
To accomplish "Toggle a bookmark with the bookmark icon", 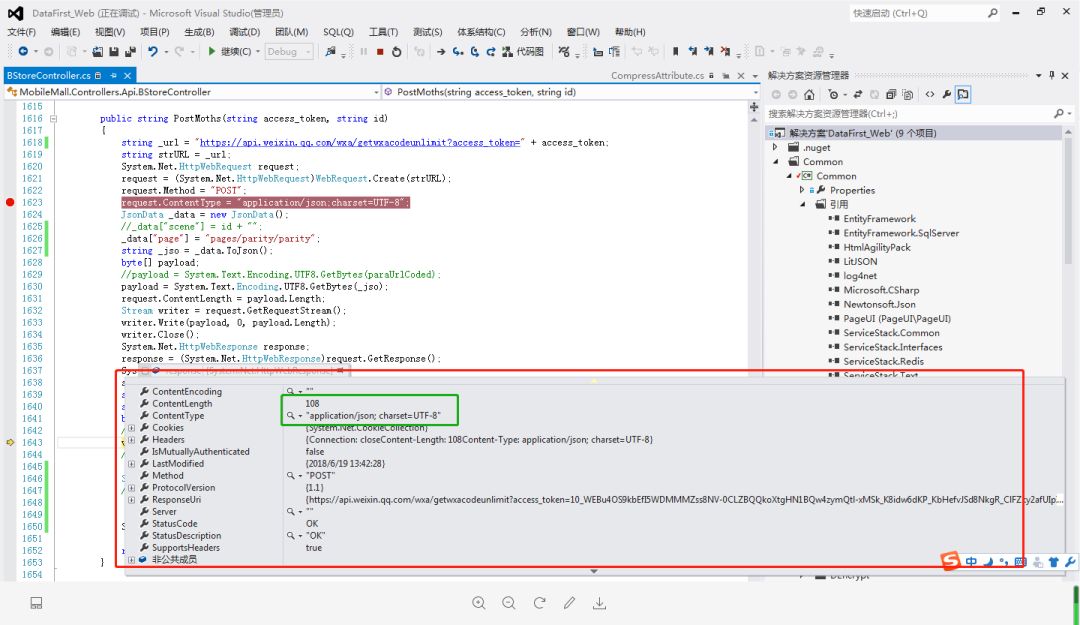I will point(676,52).
